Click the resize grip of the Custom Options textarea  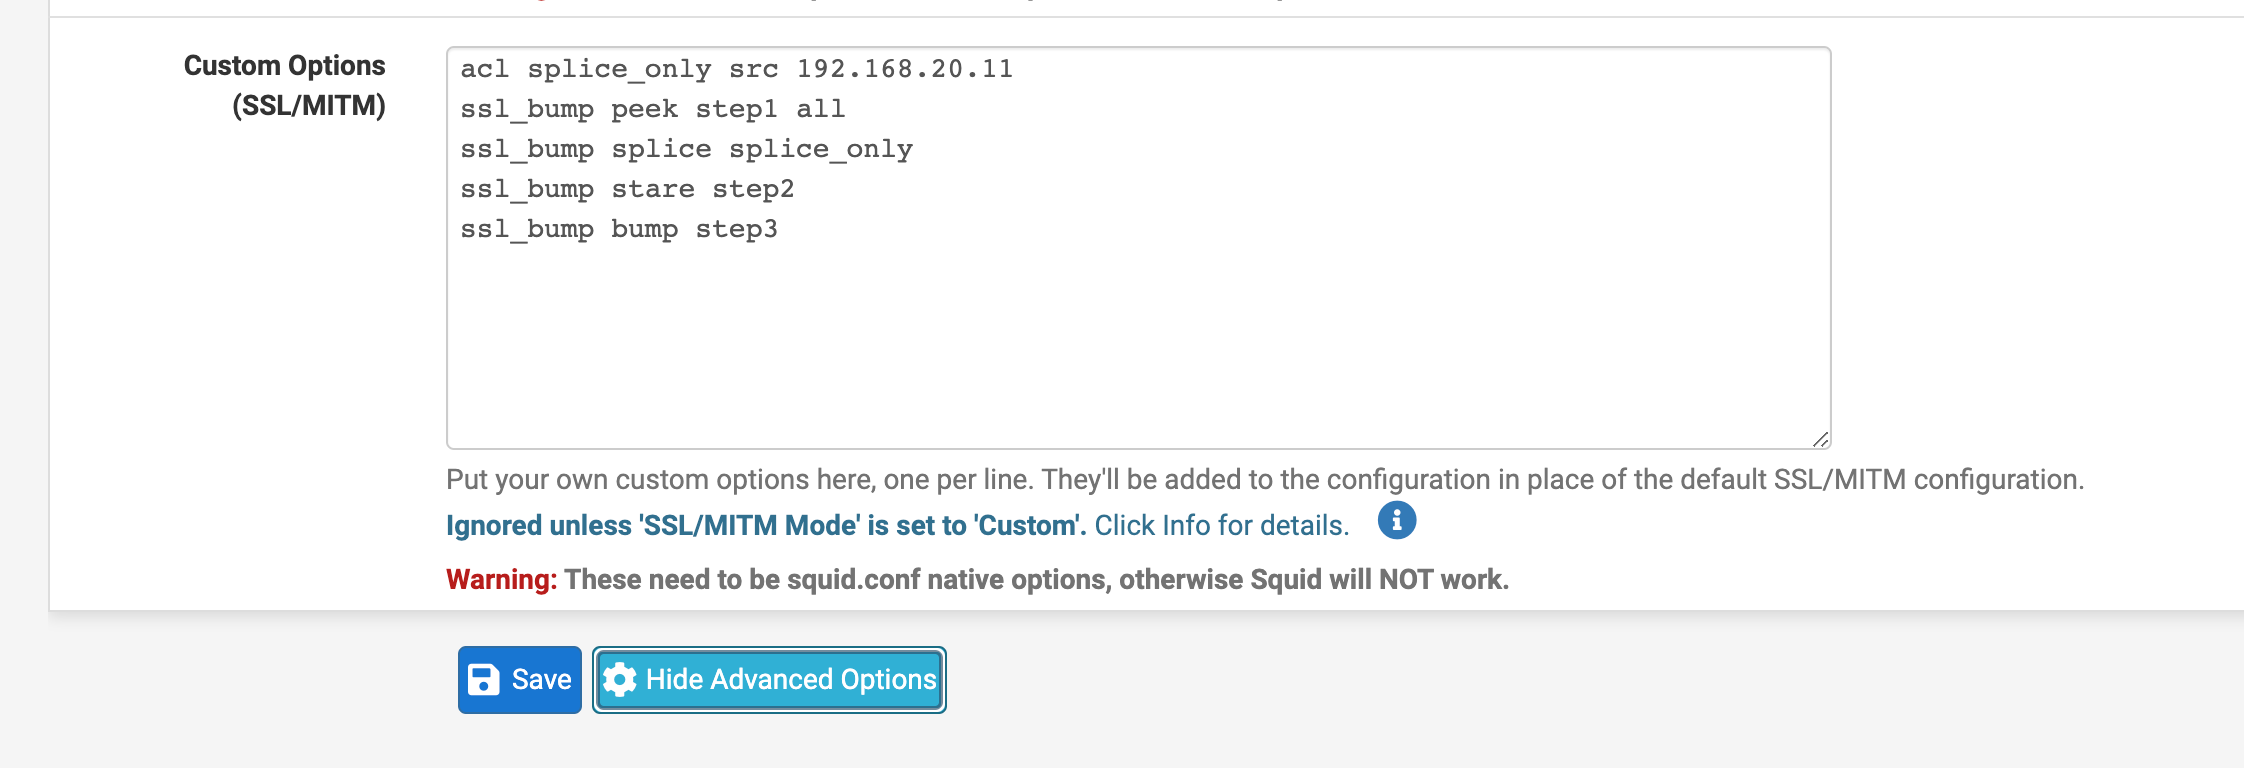click(1820, 439)
